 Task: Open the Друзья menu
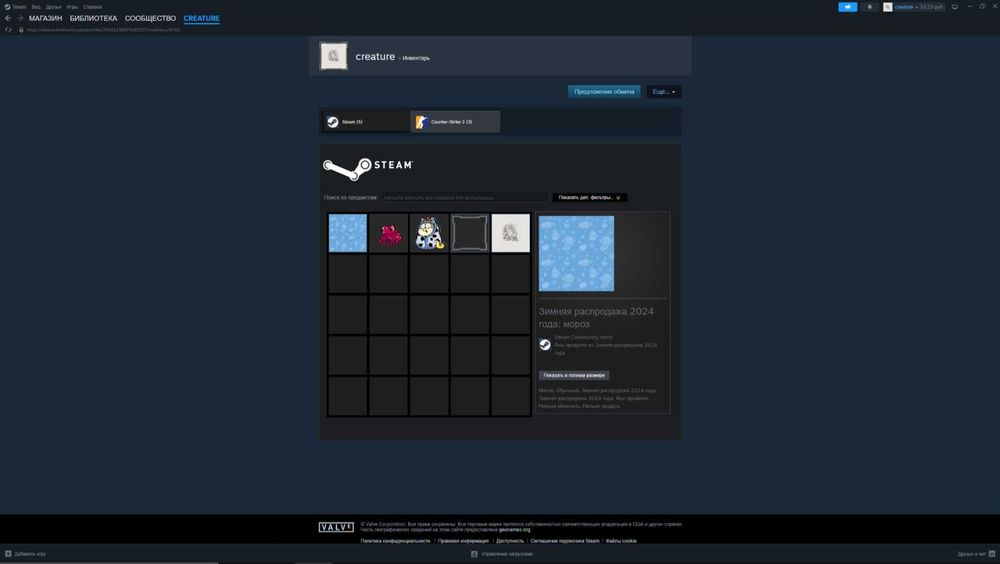(x=53, y=7)
